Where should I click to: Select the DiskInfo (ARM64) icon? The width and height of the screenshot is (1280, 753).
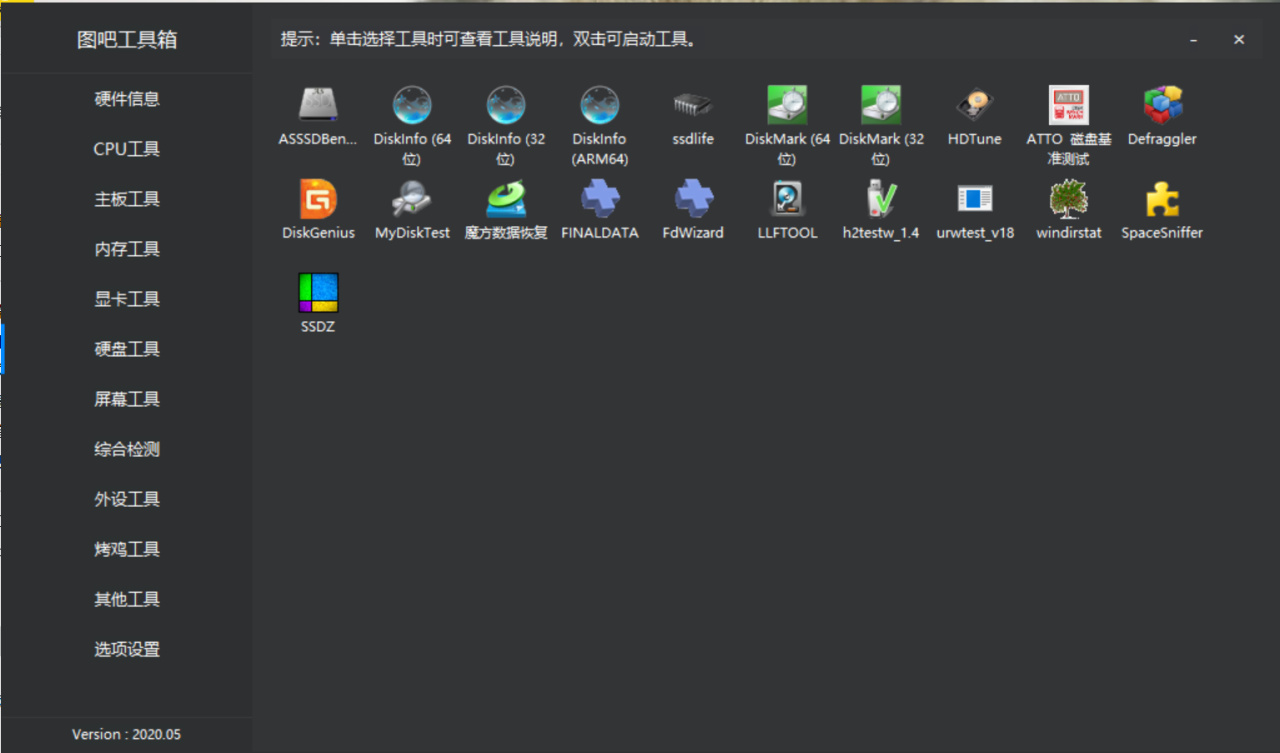click(600, 105)
